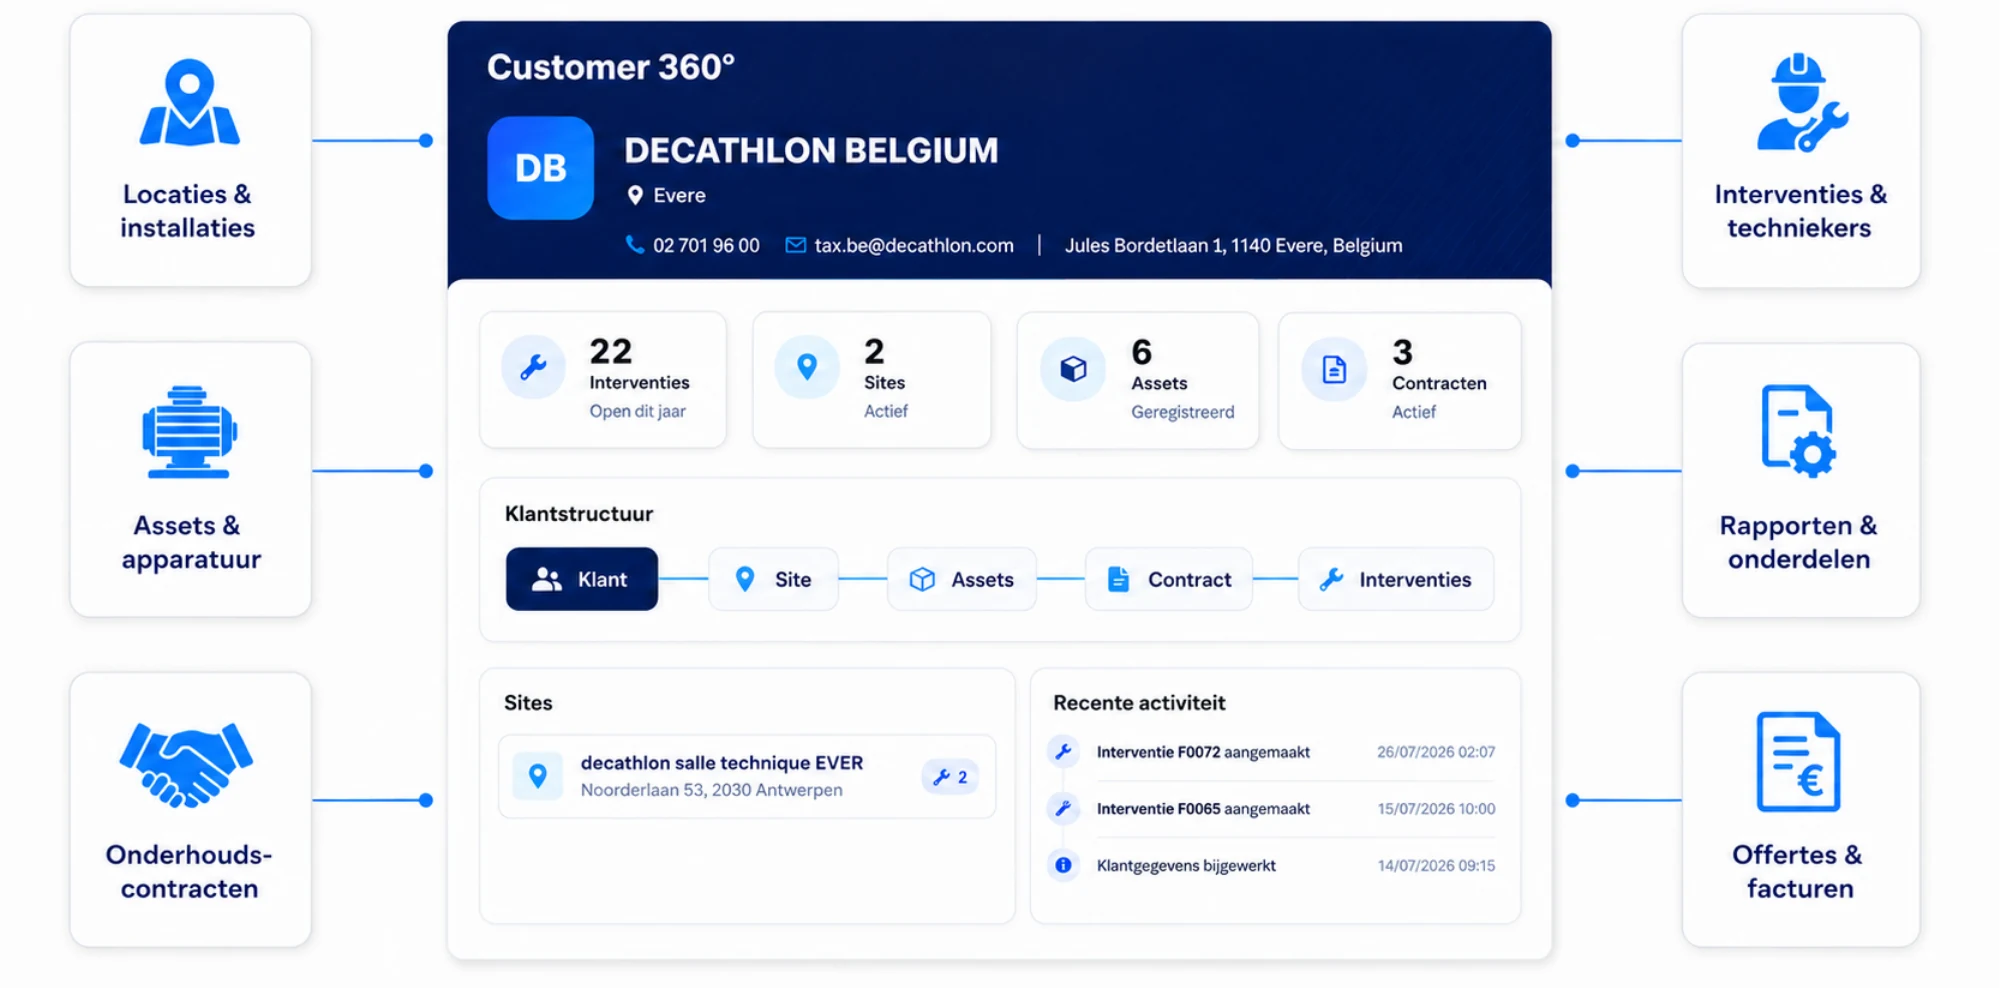
Task: Select the Assets step in Klantstructuur
Action: [x=962, y=579]
